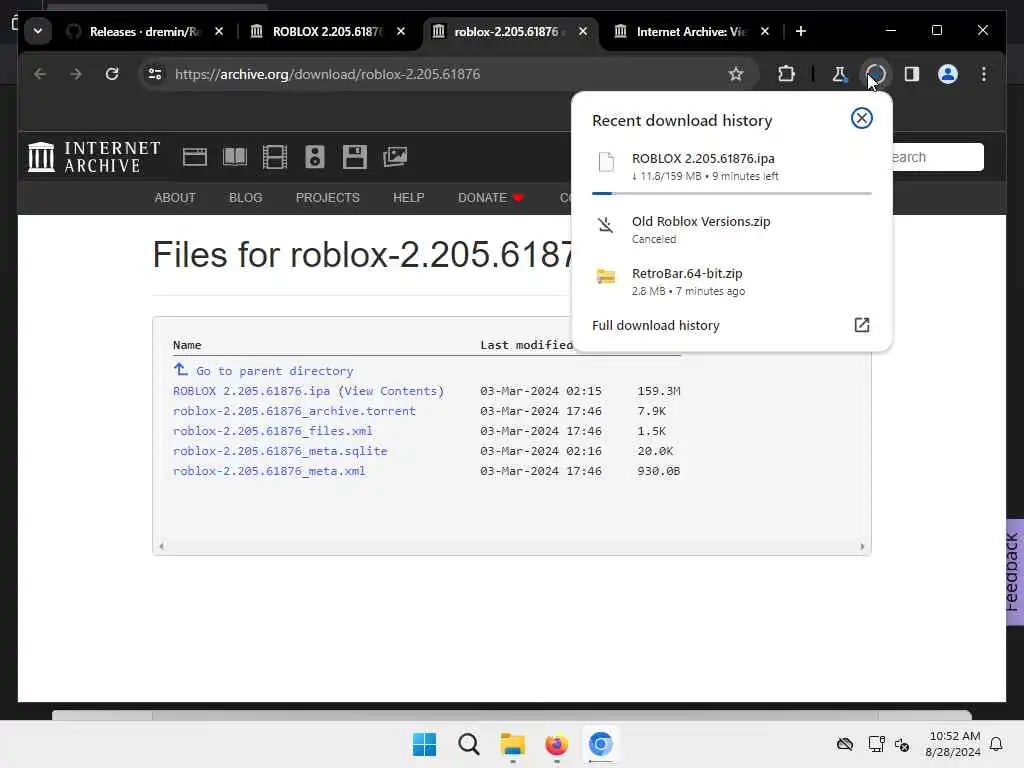1024x768 pixels.
Task: Open the HELP menu item
Action: point(408,197)
